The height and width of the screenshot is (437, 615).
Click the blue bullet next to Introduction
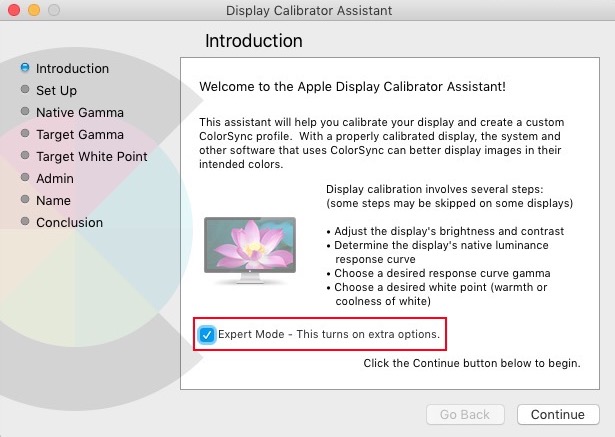pos(25,67)
